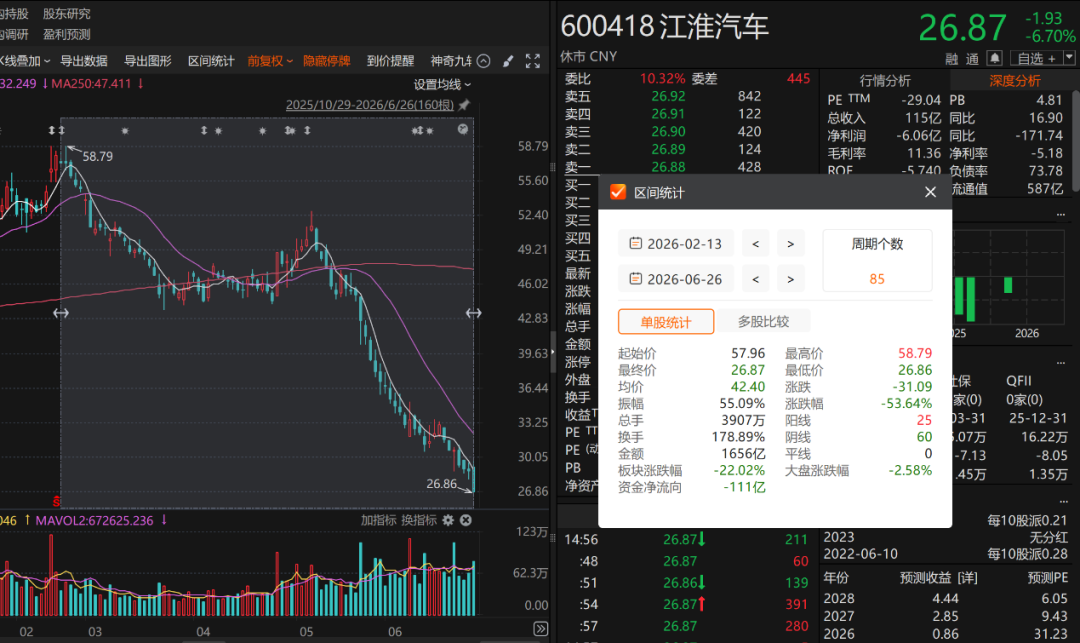Viewport: 1080px width, 643px height.
Task: Open the 深度分析 tab
Action: [1015, 81]
